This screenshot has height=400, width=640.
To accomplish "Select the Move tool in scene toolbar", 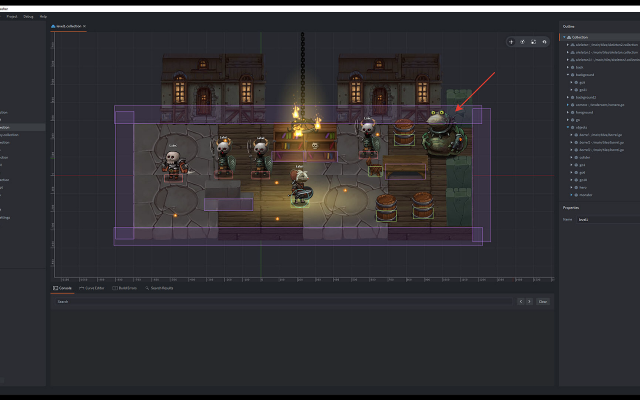I will point(511,42).
